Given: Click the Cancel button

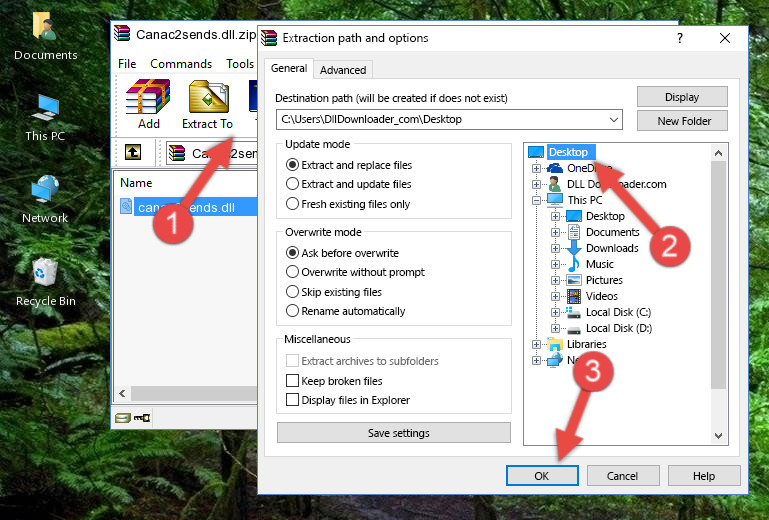Looking at the screenshot, I should click(622, 476).
